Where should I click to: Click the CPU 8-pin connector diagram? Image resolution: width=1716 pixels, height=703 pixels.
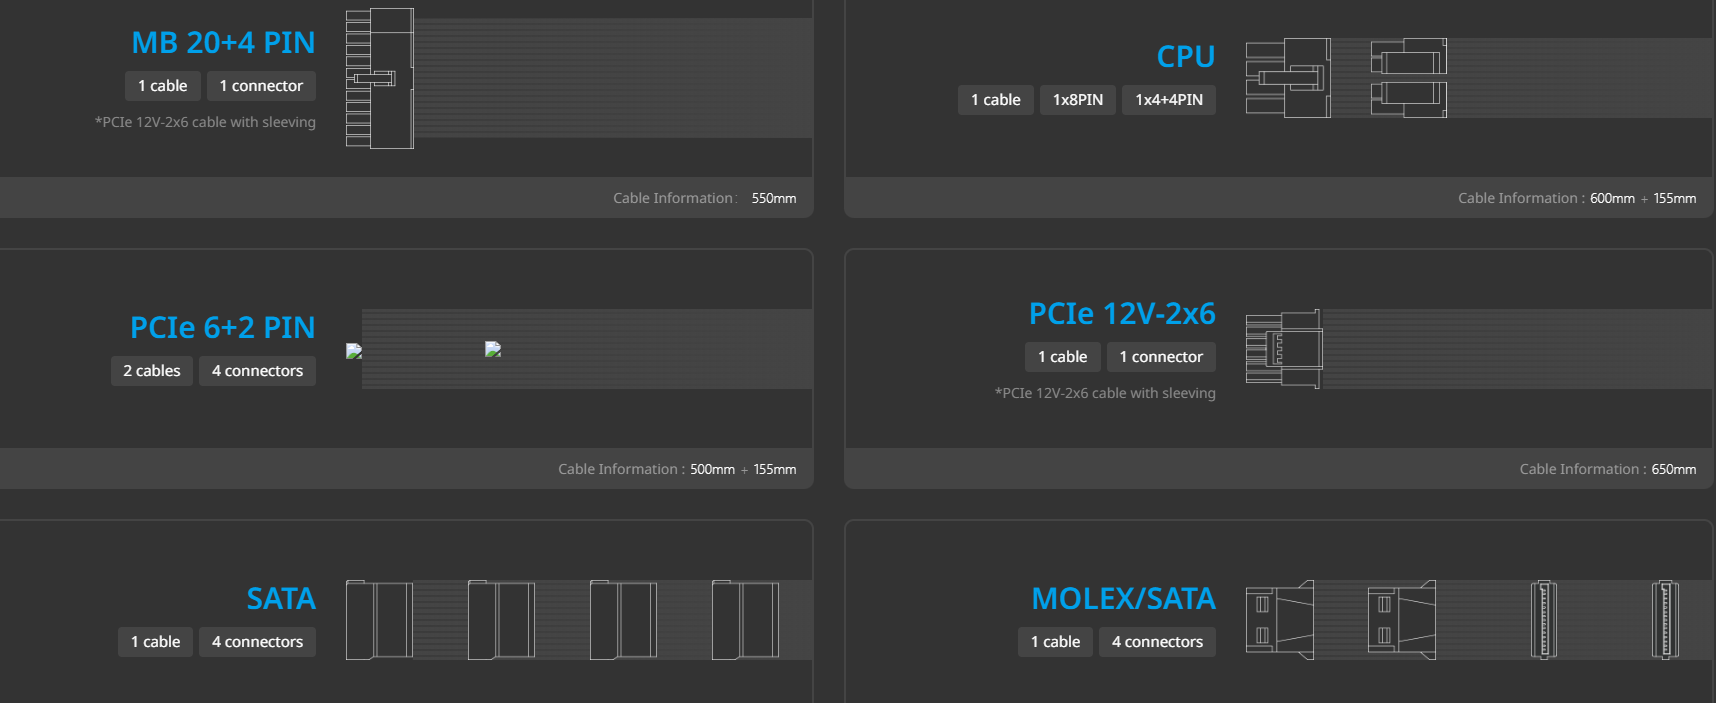click(1288, 78)
